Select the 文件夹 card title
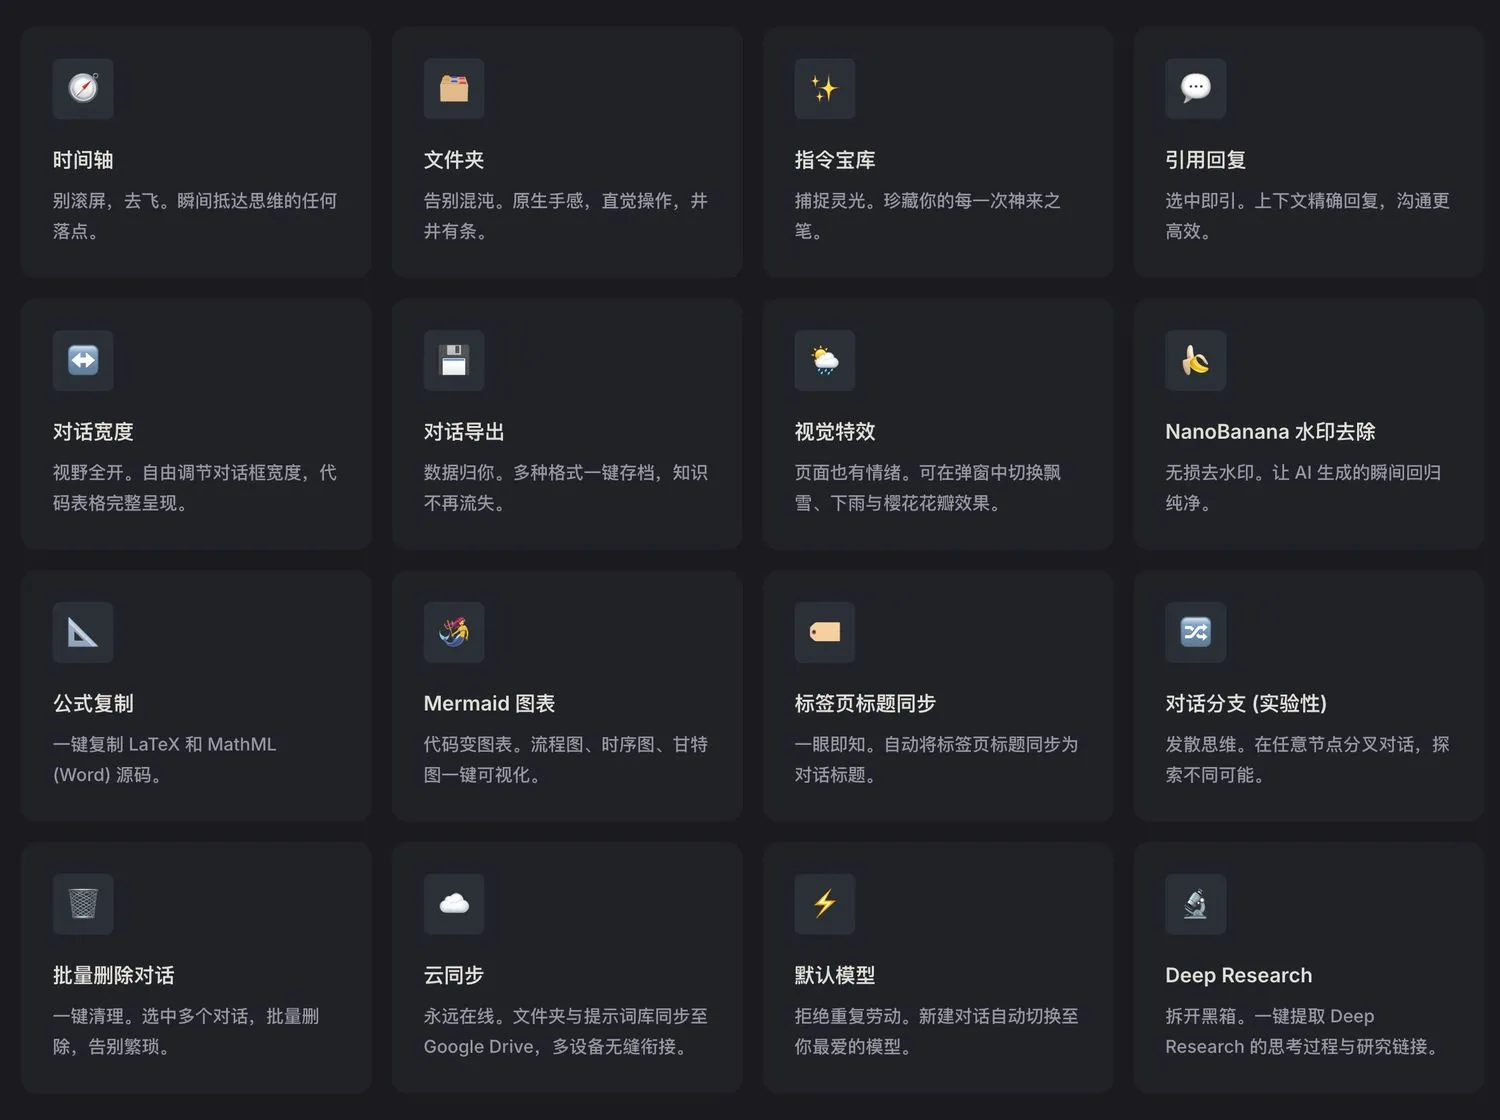 [454, 160]
